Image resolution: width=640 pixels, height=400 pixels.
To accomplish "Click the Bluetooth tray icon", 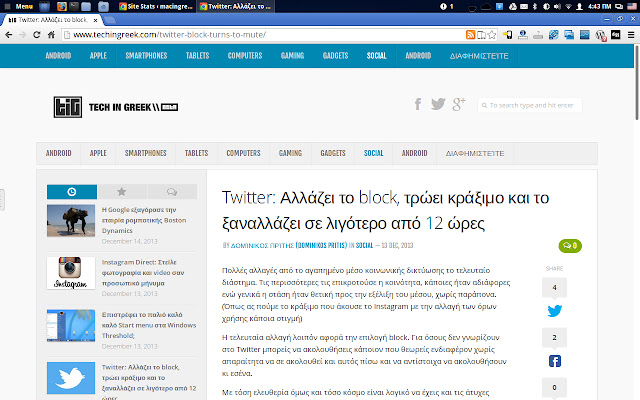I will pos(535,6).
